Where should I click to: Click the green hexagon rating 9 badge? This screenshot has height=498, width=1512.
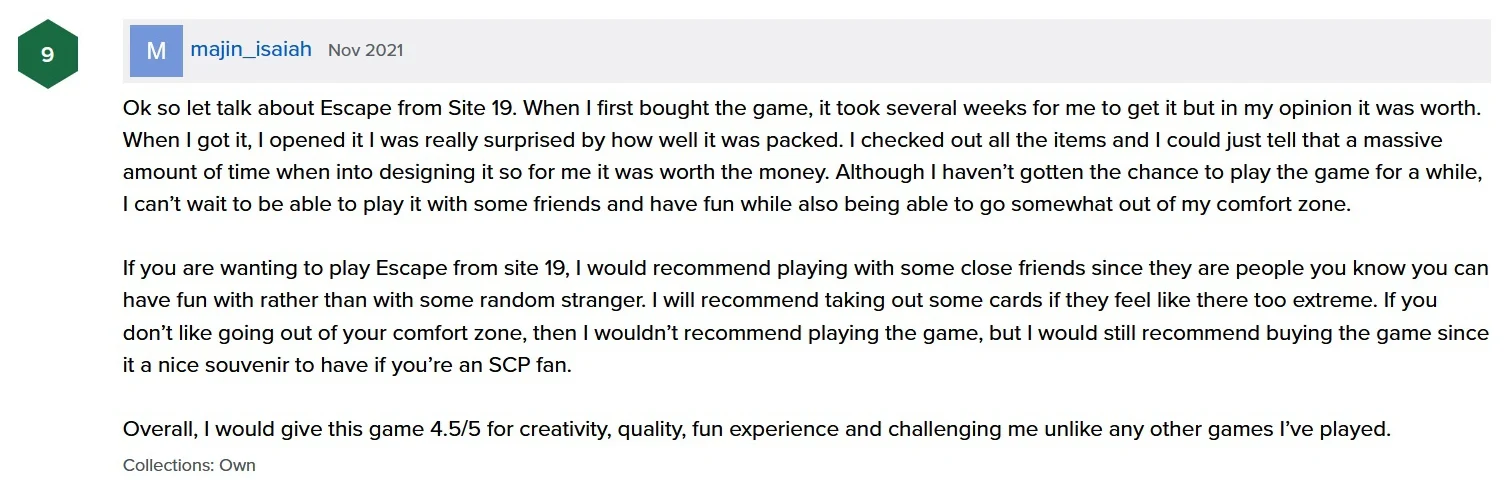point(47,54)
